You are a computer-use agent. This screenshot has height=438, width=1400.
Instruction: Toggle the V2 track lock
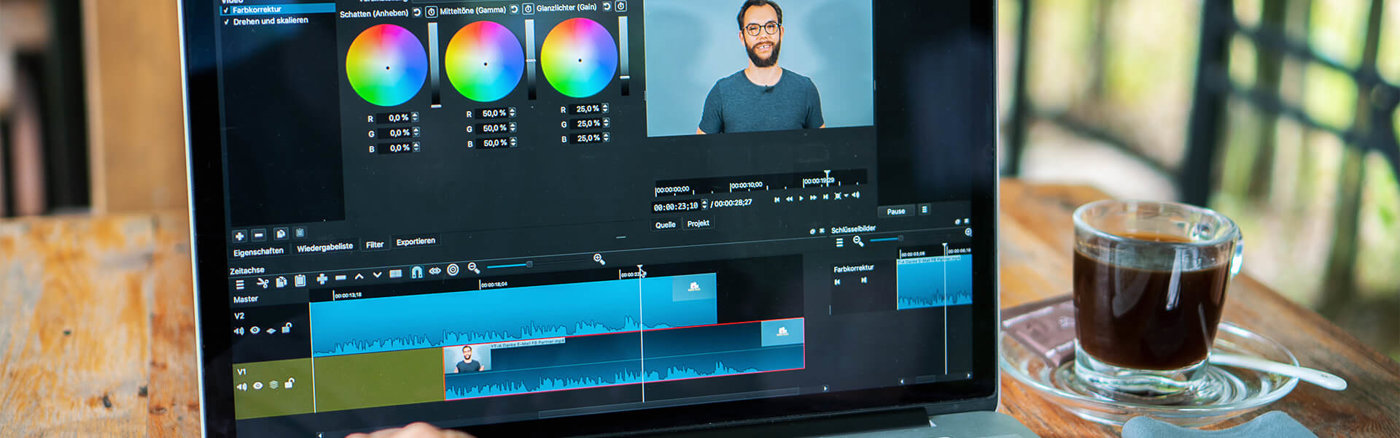click(286, 327)
